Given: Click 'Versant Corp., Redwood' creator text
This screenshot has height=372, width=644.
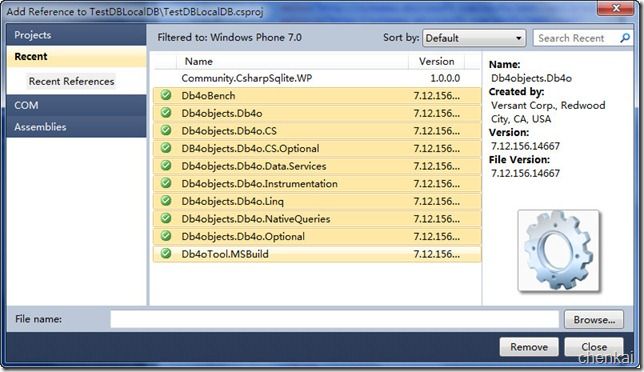Looking at the screenshot, I should (x=548, y=106).
